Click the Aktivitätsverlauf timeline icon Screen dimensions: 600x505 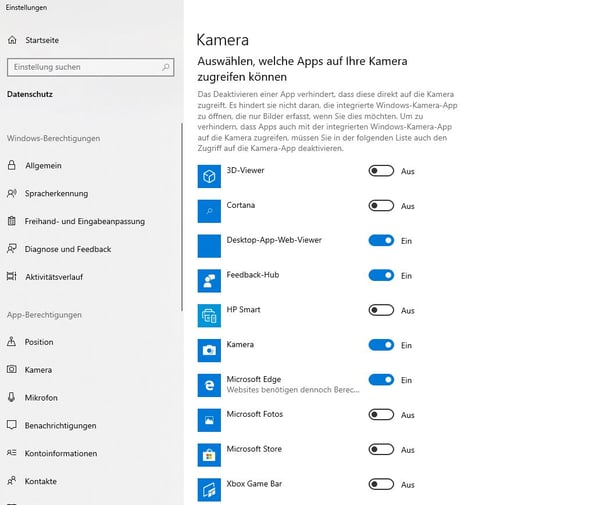(12, 276)
